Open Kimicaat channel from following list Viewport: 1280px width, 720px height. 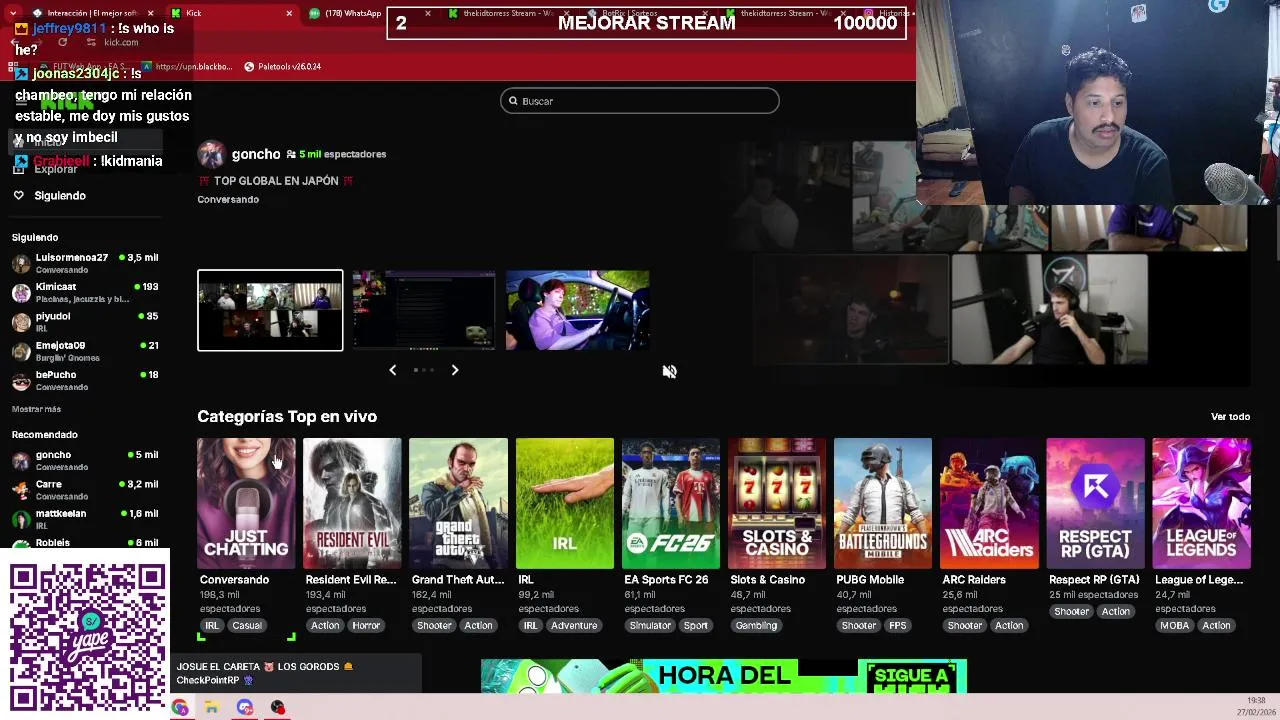tap(85, 293)
